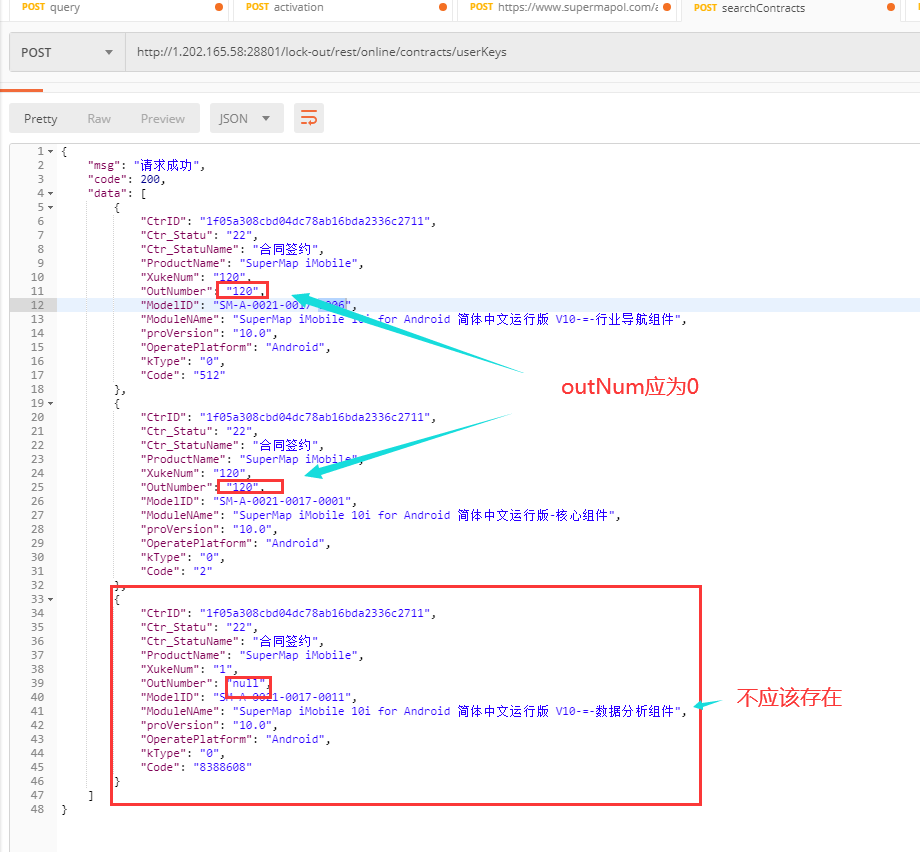This screenshot has width=920, height=852.
Task: Collapse first data object at line 5
Action: coord(51,207)
